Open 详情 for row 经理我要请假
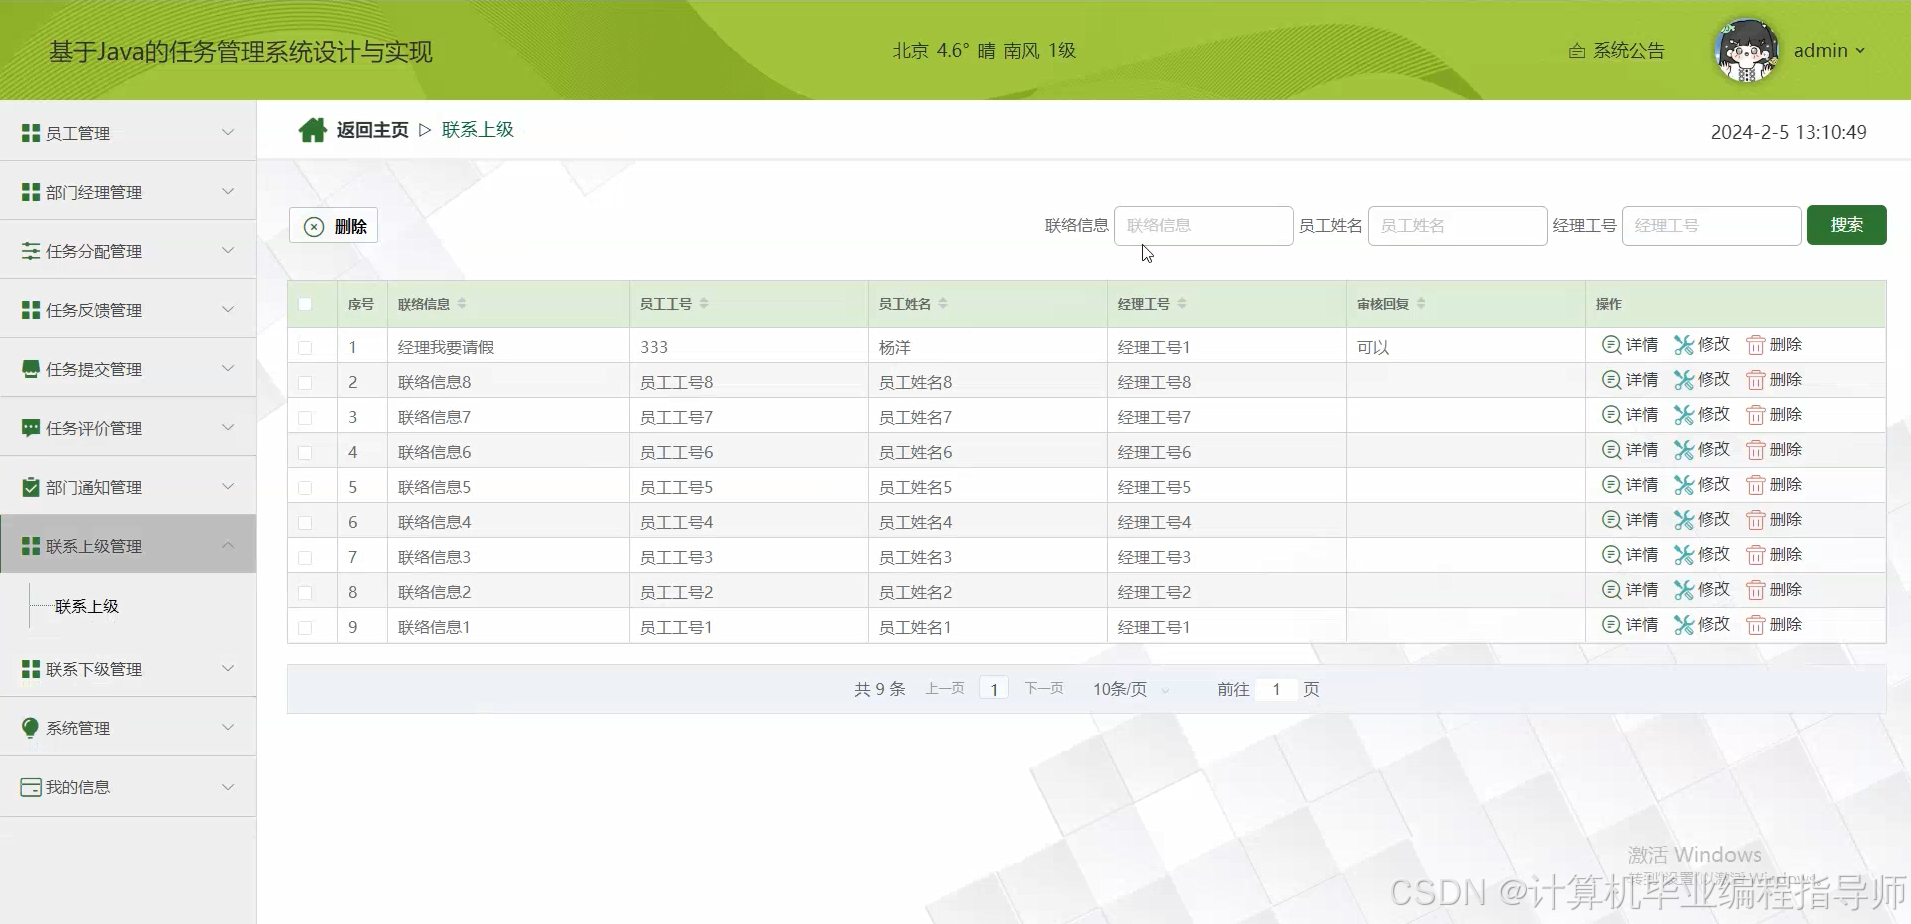Image resolution: width=1911 pixels, height=924 pixels. click(1630, 345)
